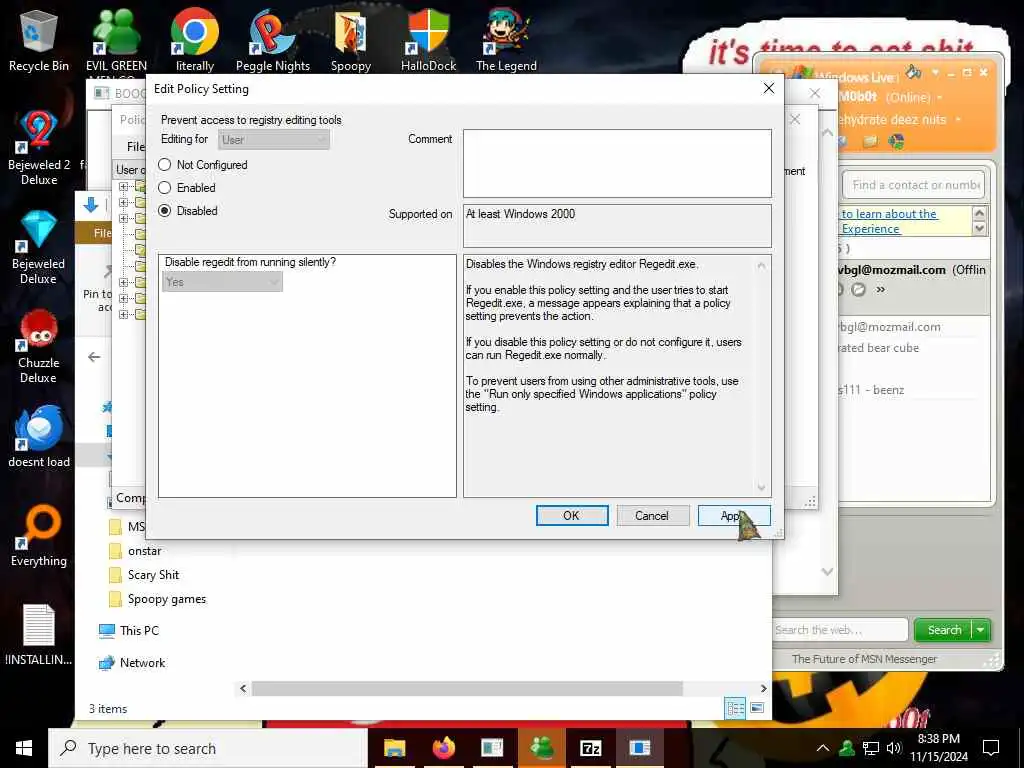Click Cancel in Edit Policy Setting

pos(652,515)
